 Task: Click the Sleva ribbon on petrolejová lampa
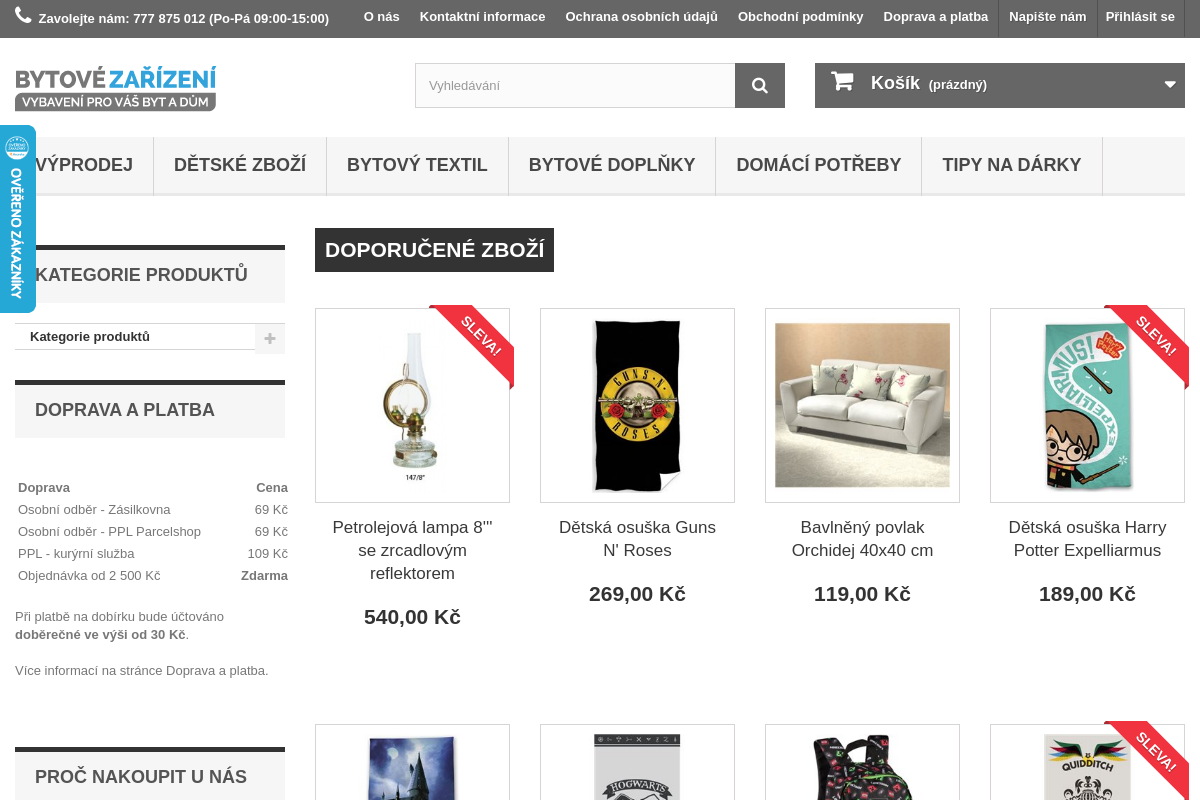[x=474, y=344]
